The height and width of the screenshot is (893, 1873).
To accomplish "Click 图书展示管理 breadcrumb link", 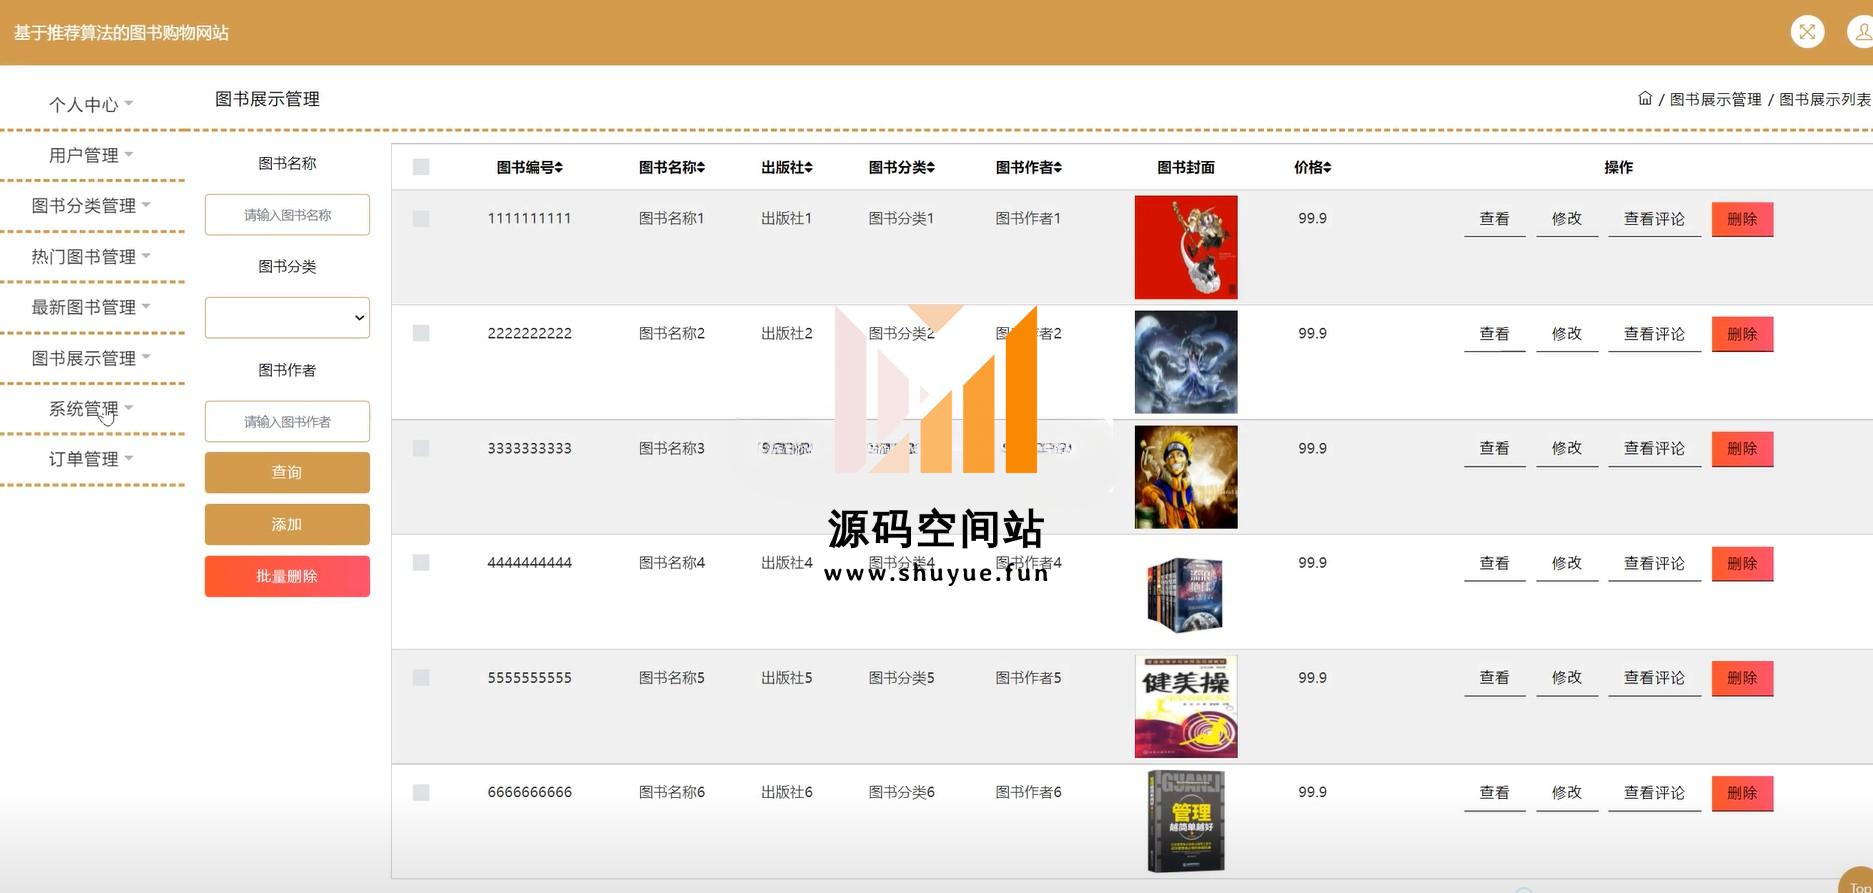I will pyautogui.click(x=1716, y=99).
